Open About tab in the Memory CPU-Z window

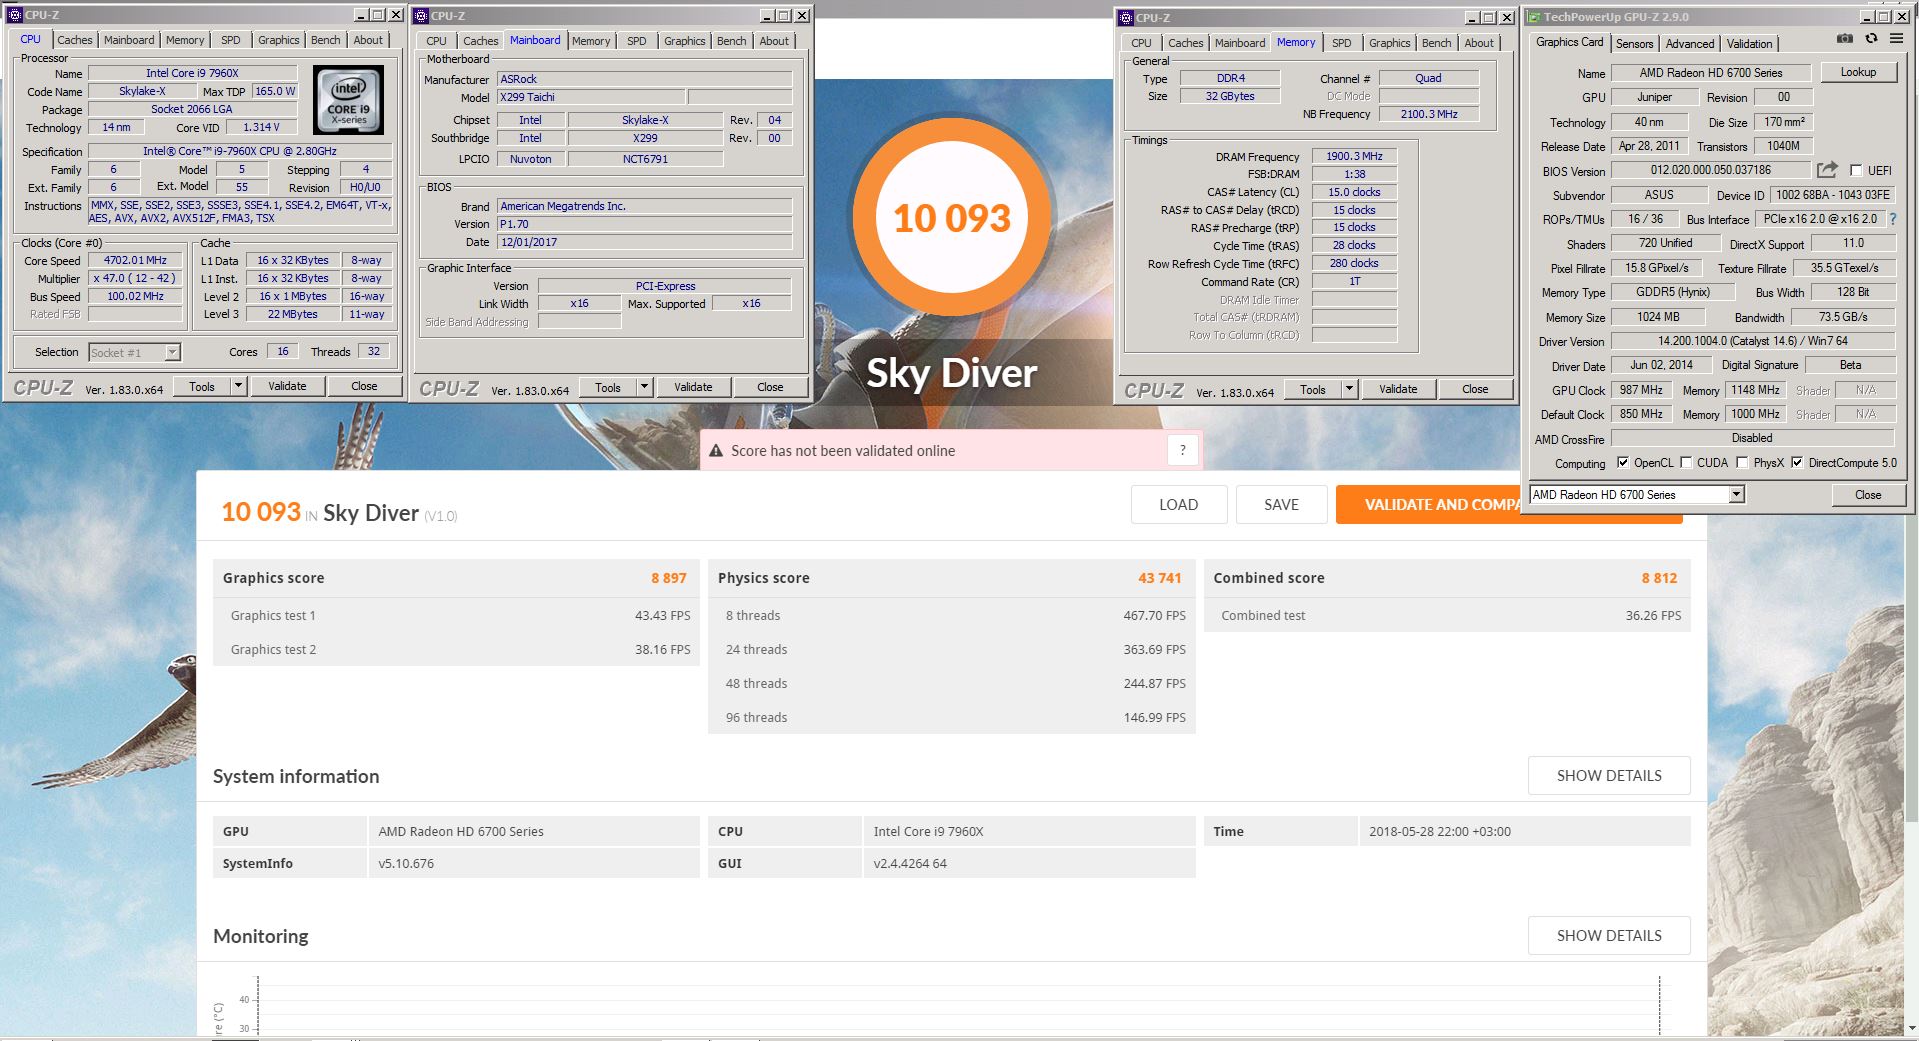tap(1478, 43)
